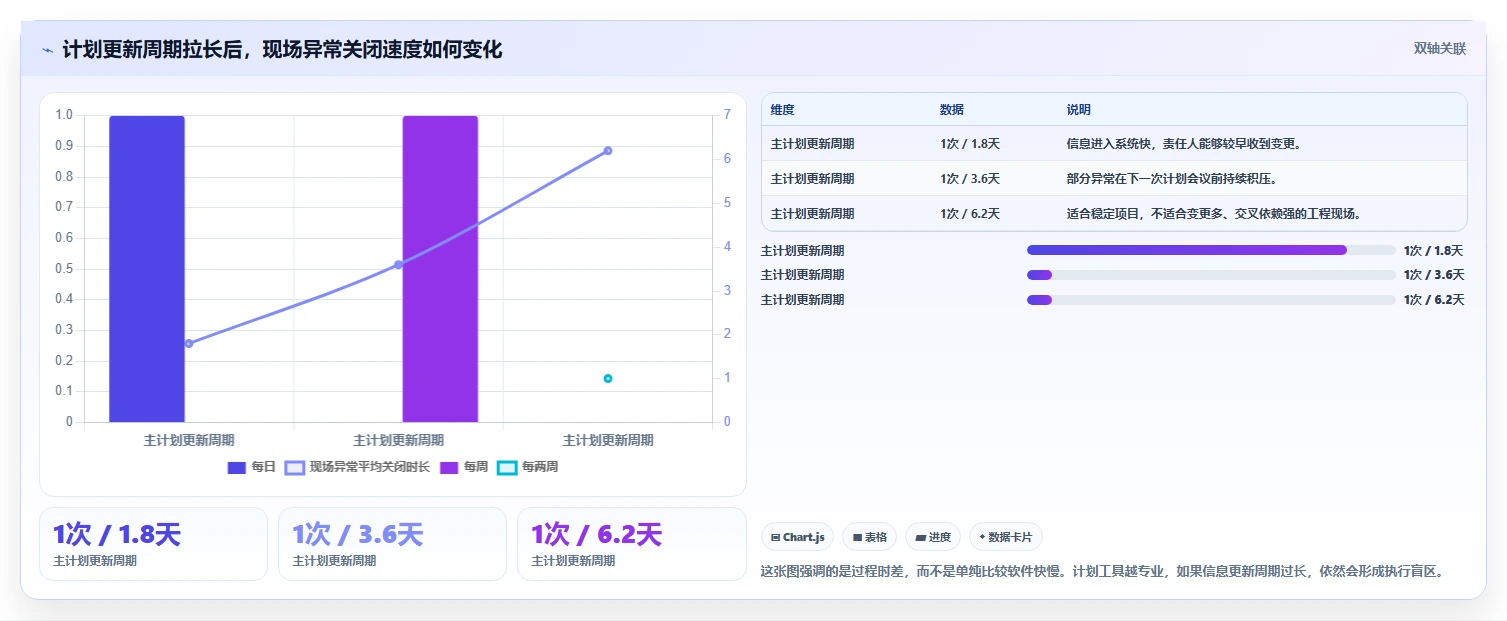
Task: Click right axis tick 7
Action: (728, 115)
